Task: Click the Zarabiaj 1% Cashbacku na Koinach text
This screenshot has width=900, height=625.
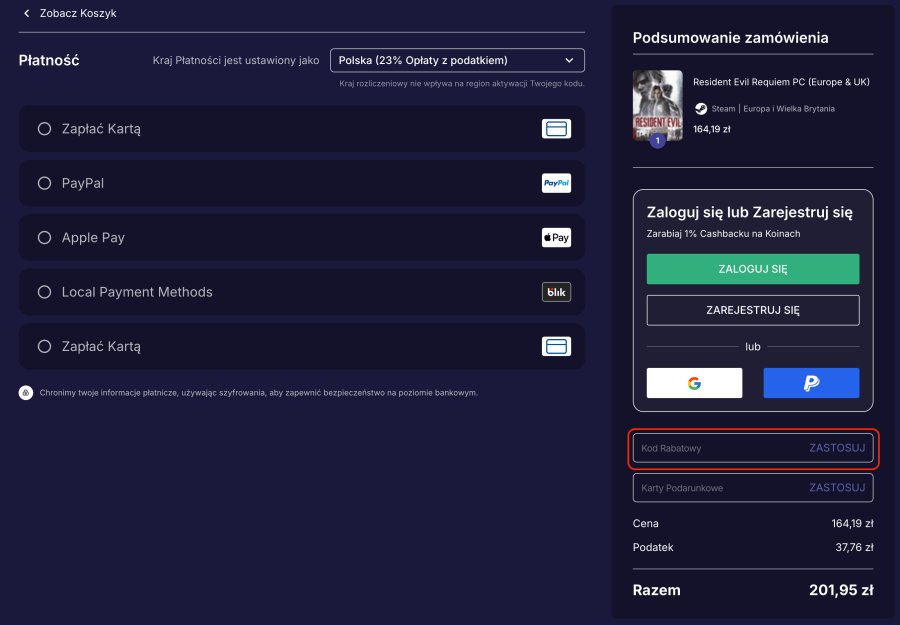Action: 723,234
